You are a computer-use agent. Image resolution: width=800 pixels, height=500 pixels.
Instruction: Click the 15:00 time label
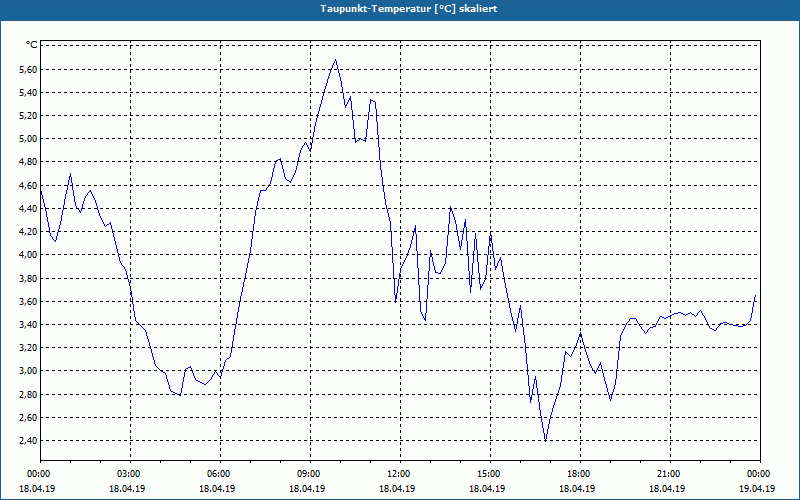click(x=490, y=474)
